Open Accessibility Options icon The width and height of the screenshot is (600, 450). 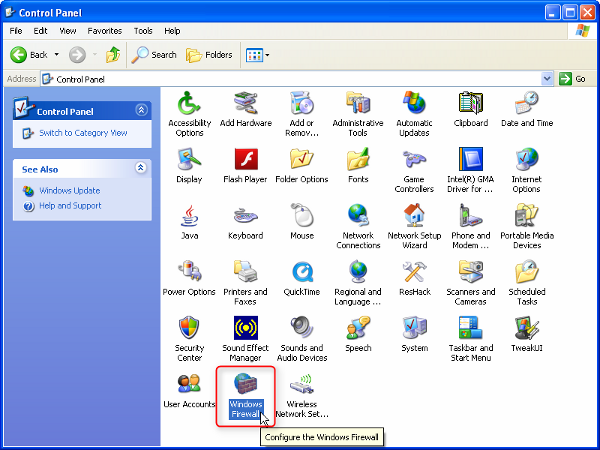[189, 104]
